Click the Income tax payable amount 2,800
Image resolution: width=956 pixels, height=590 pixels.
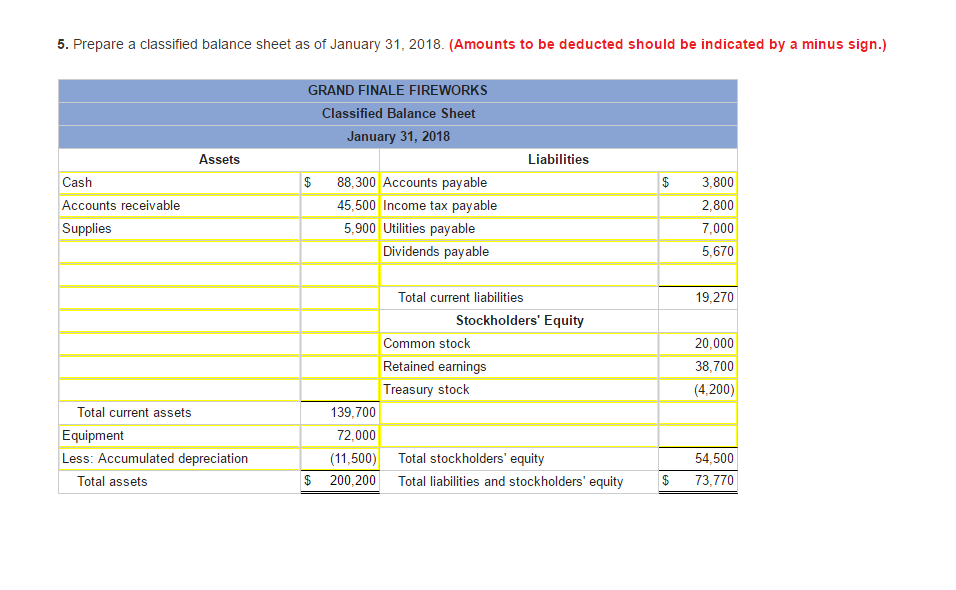pos(698,206)
